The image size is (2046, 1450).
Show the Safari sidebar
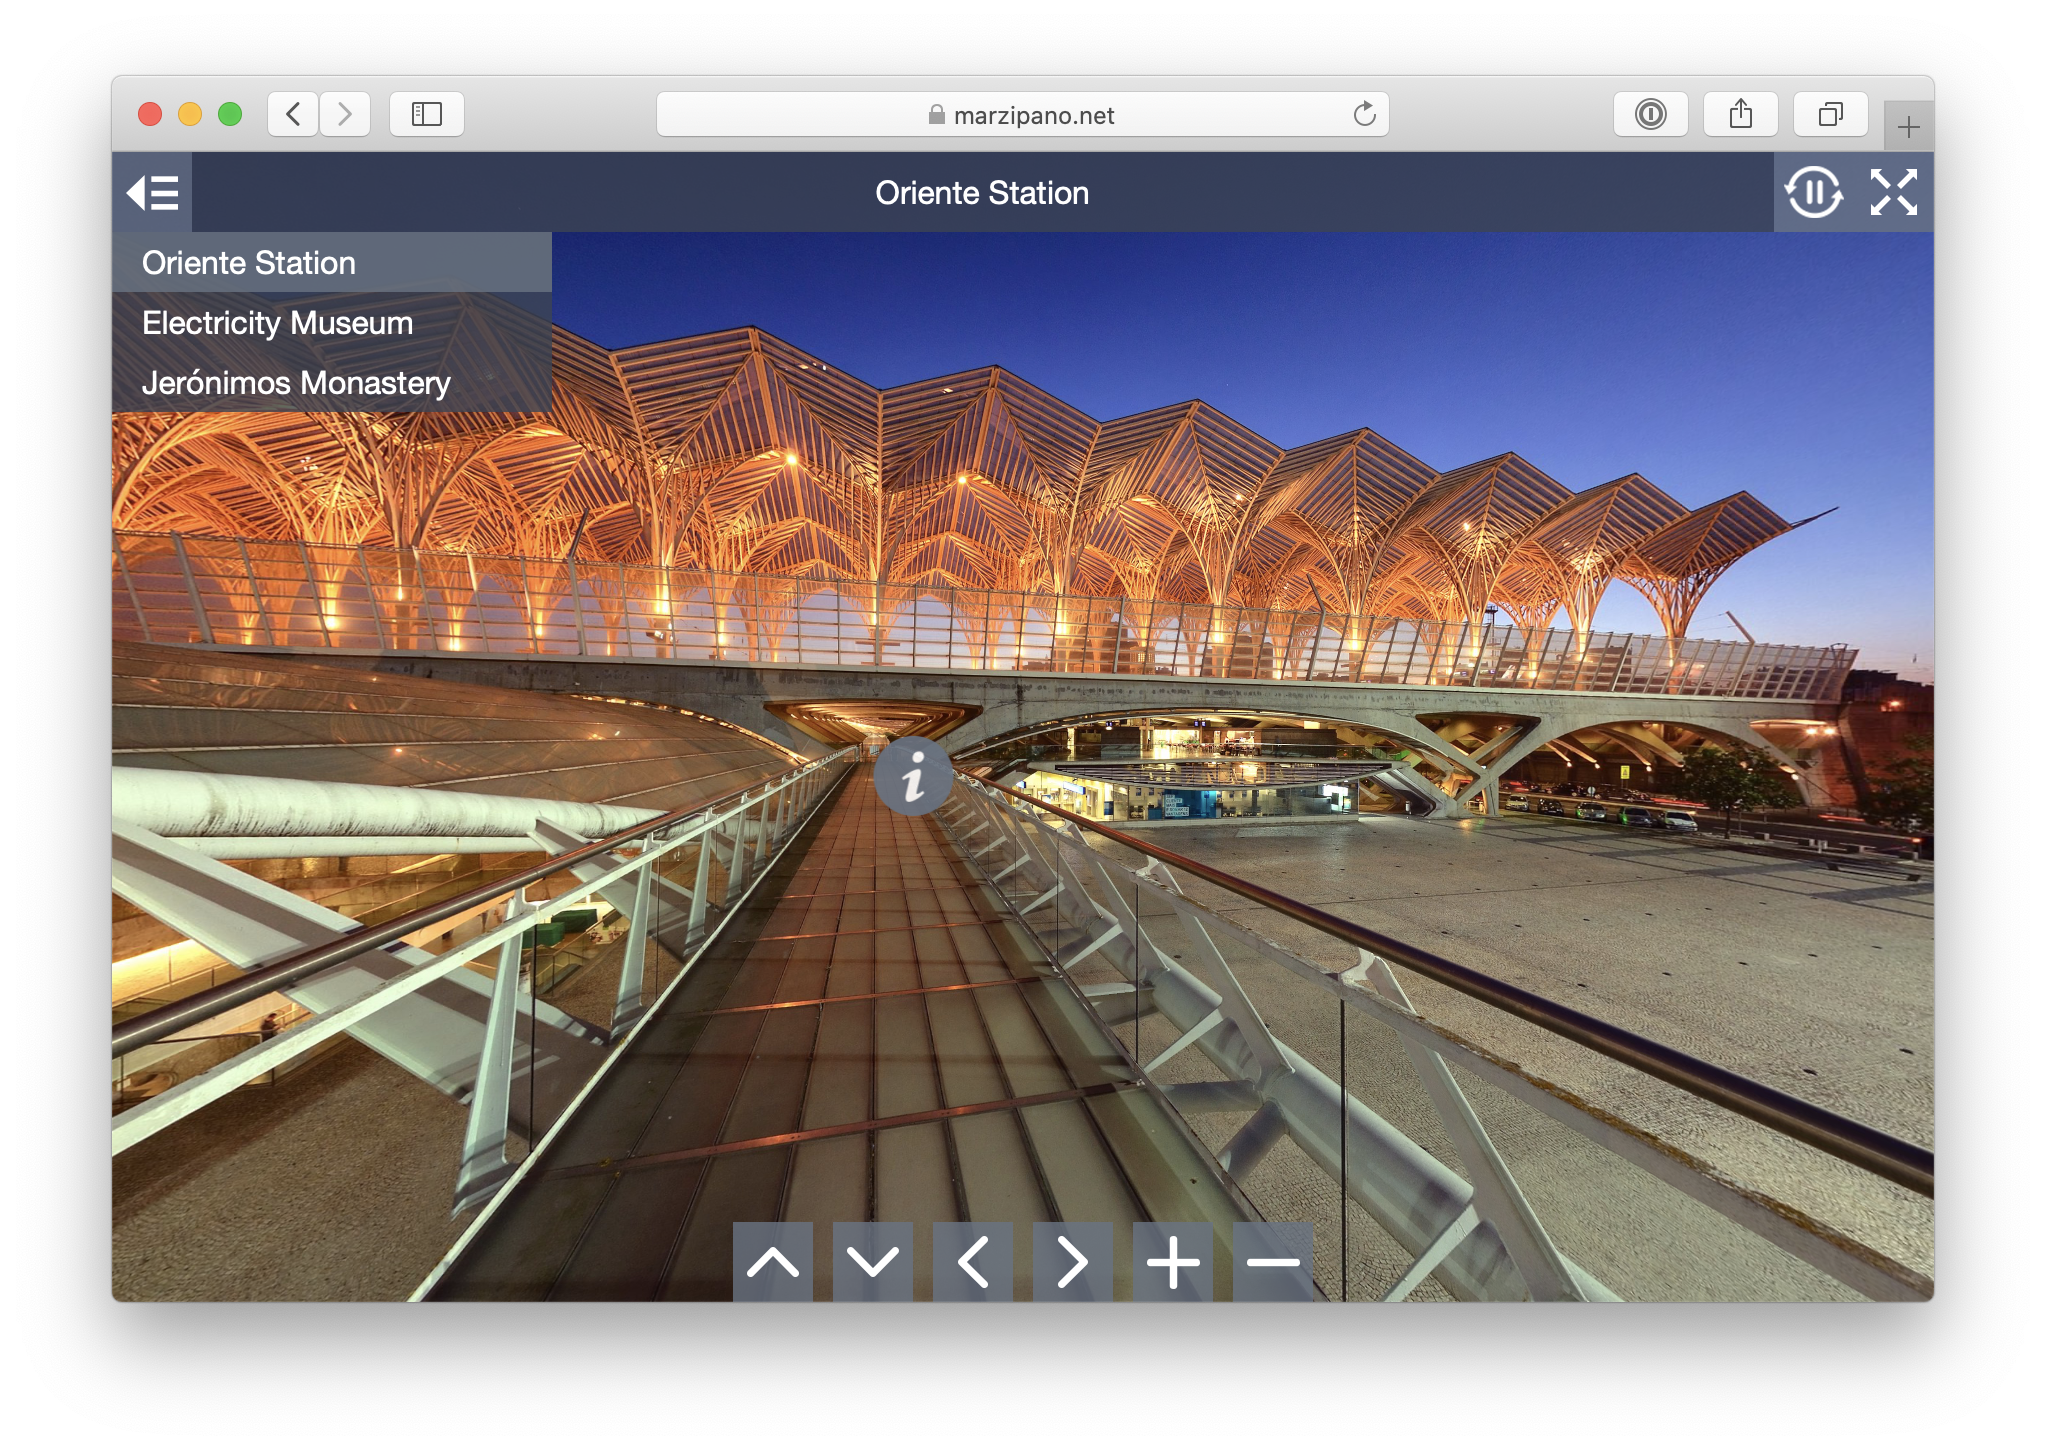(x=427, y=114)
